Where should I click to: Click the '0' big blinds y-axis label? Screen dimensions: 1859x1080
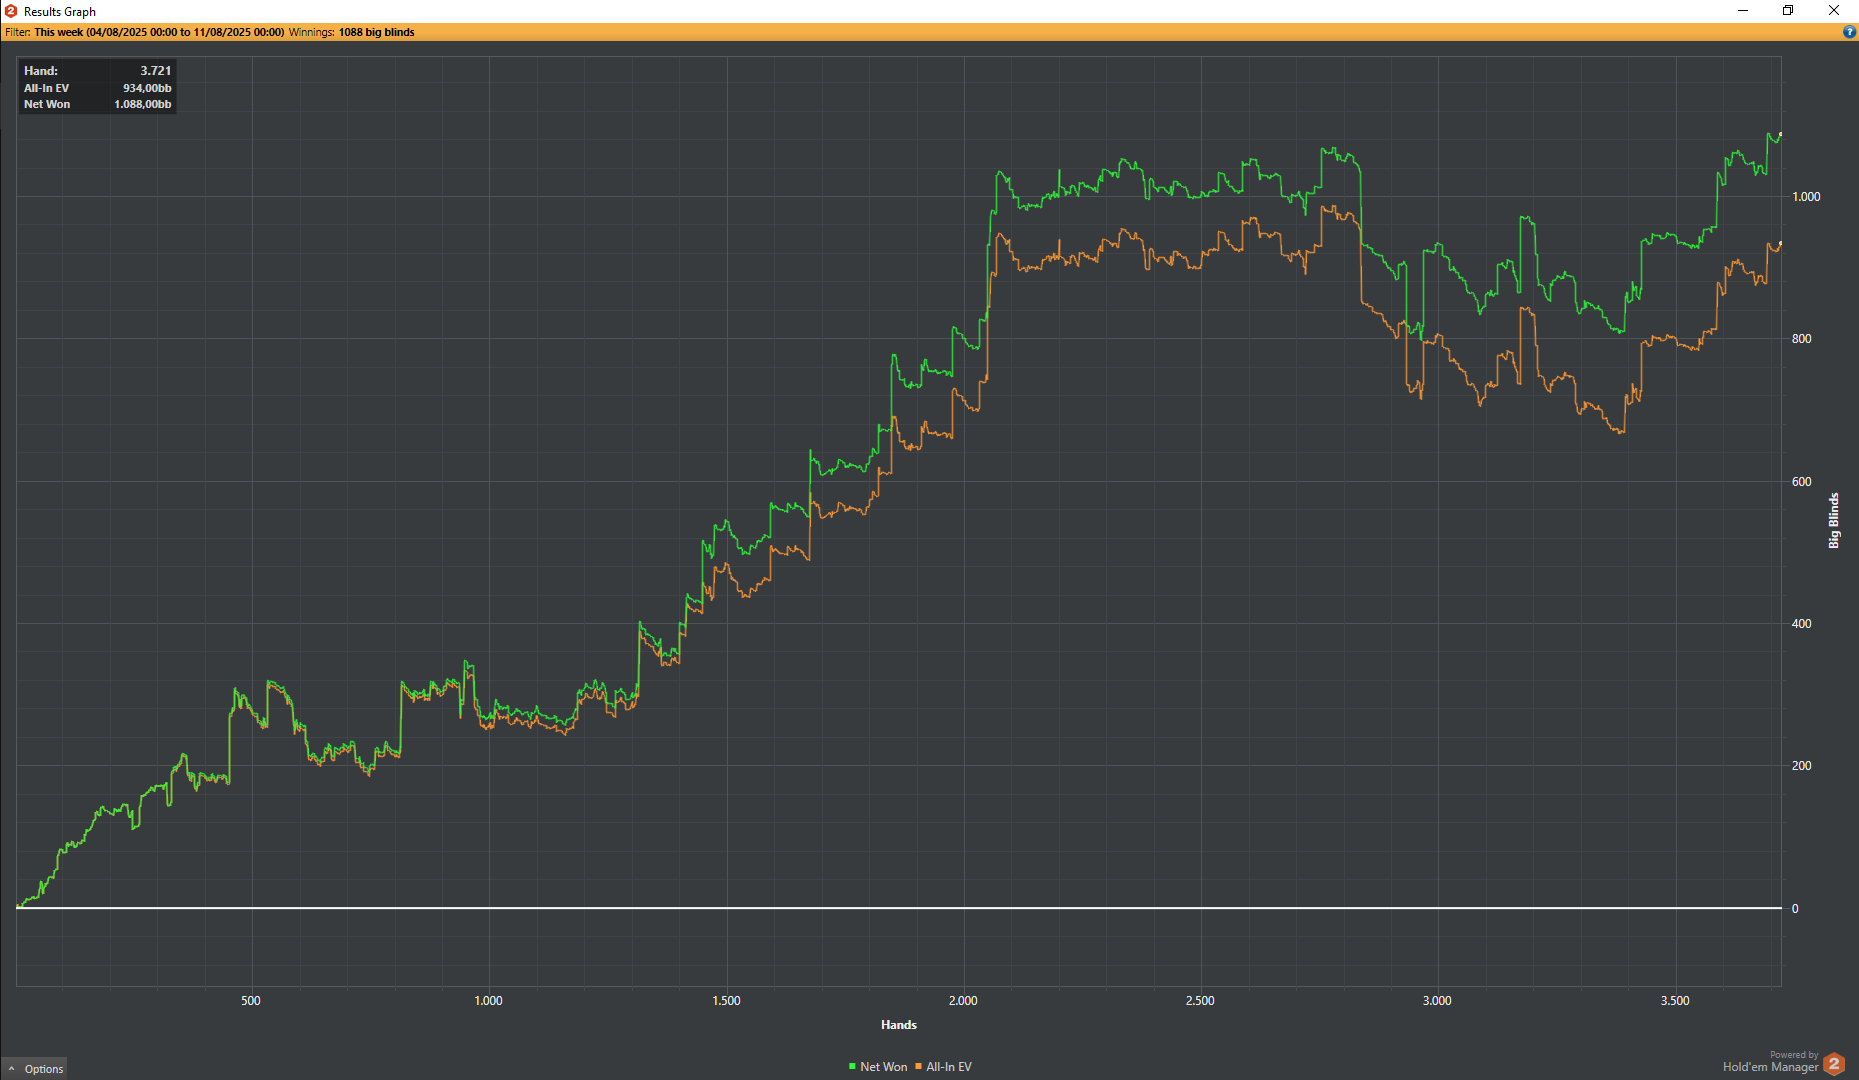click(1795, 909)
